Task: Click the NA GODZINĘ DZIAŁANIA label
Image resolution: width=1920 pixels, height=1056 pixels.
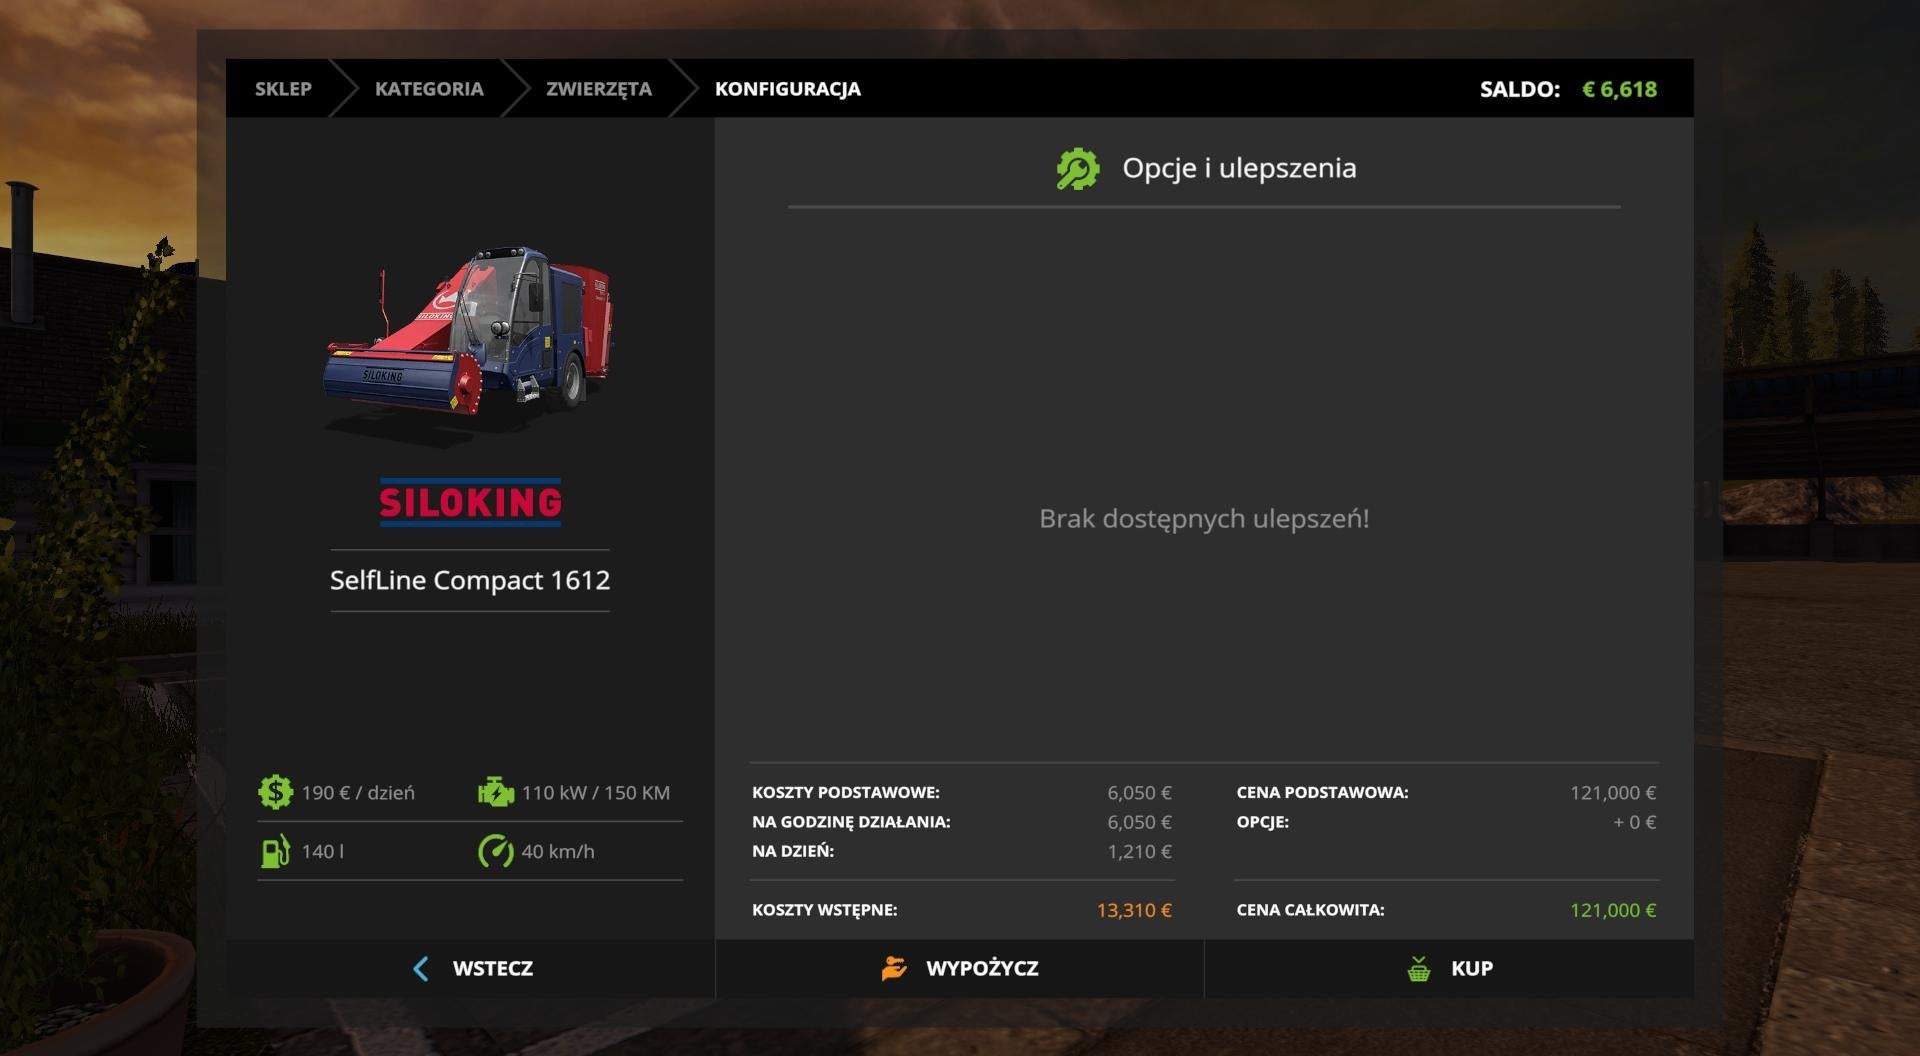Action: click(x=851, y=822)
